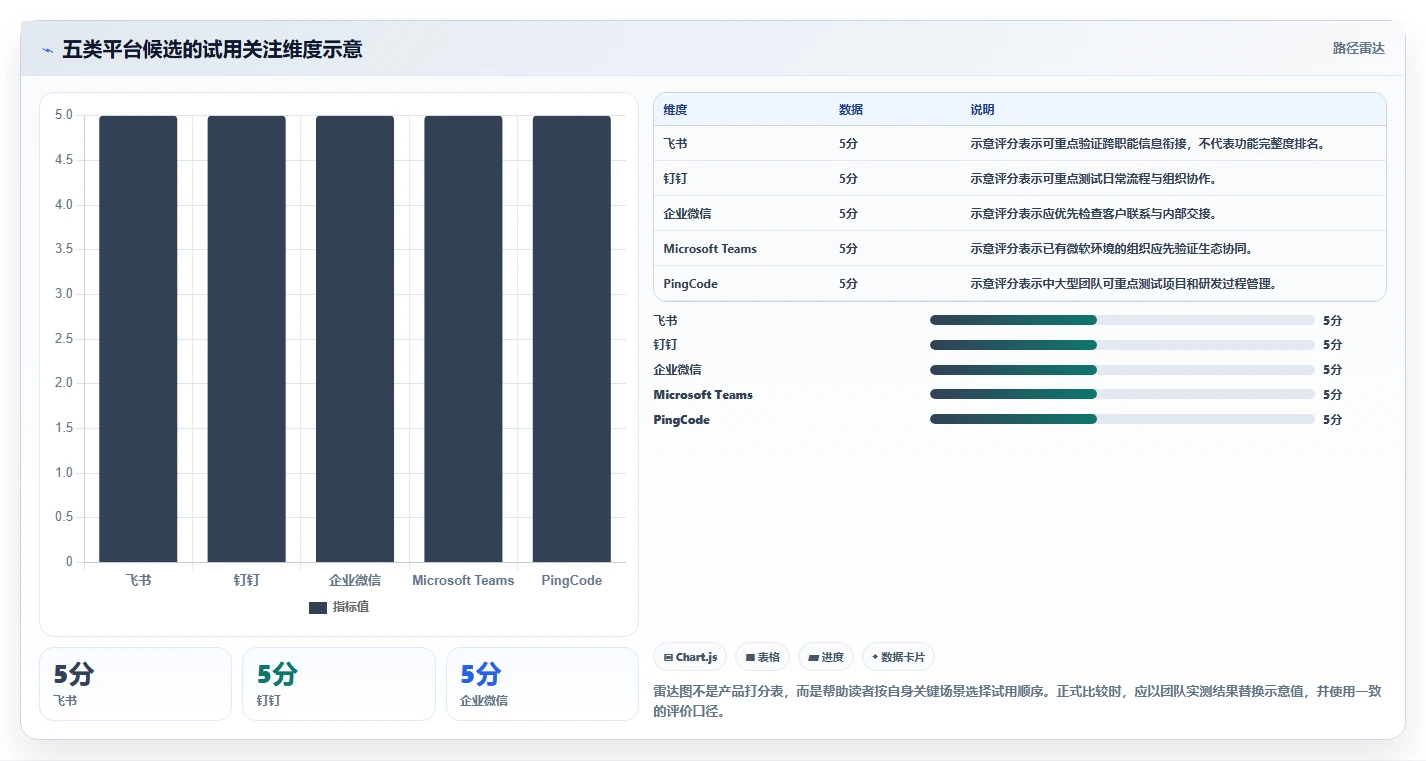This screenshot has height=761, width=1426.
Task: Click the header icon beside the title
Action: [x=48, y=50]
